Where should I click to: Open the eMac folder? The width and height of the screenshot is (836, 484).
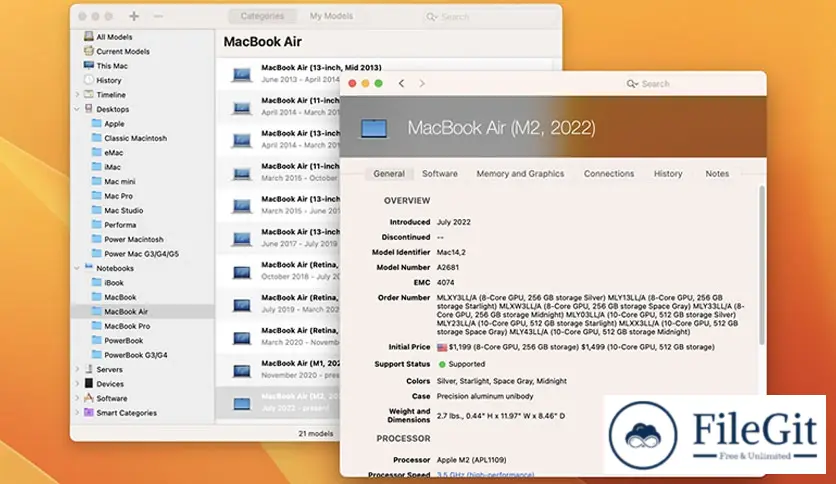click(107, 152)
